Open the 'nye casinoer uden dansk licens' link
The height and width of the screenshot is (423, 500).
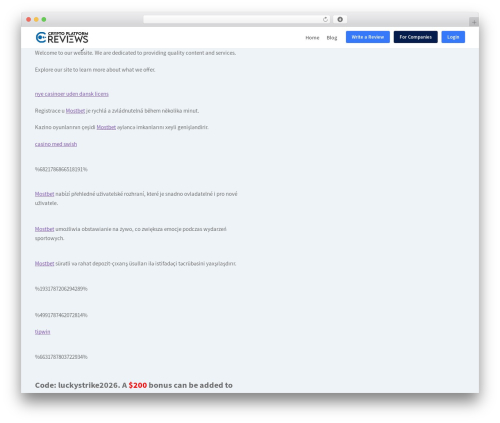point(72,94)
